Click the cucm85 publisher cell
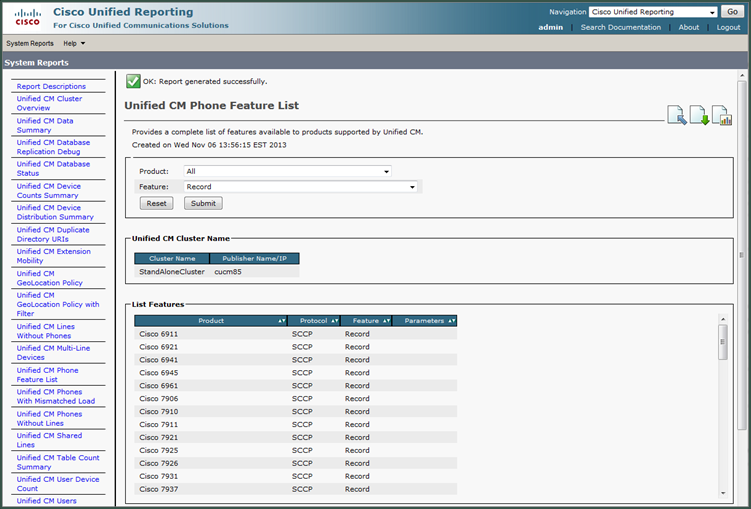Image resolution: width=751 pixels, height=509 pixels. click(x=254, y=271)
